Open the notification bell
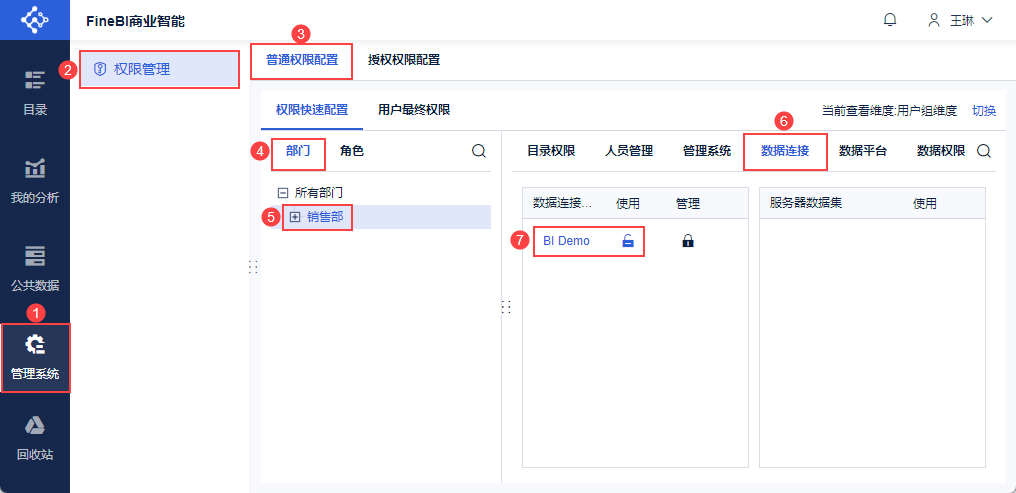1016x493 pixels. pyautogui.click(x=890, y=20)
